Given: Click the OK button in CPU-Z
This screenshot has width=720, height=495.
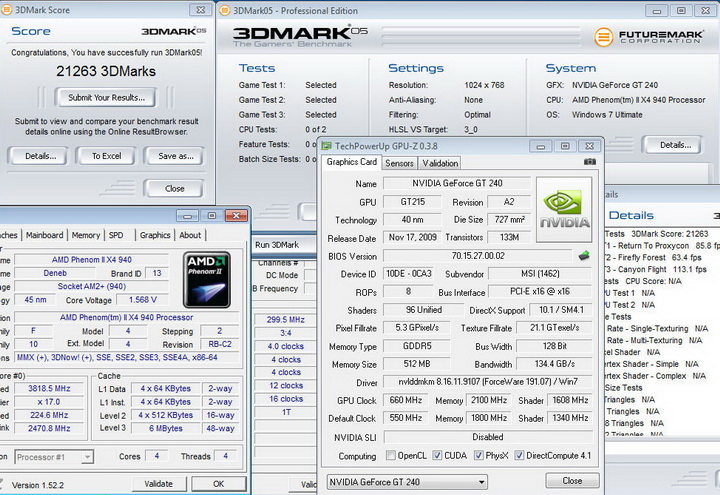Looking at the screenshot, I should (219, 484).
